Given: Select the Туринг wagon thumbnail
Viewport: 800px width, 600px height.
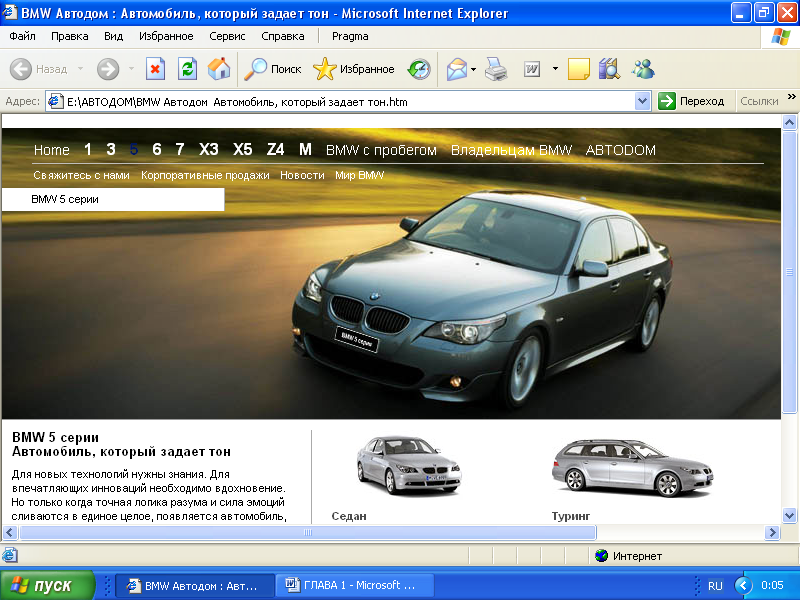Looking at the screenshot, I should 632,468.
